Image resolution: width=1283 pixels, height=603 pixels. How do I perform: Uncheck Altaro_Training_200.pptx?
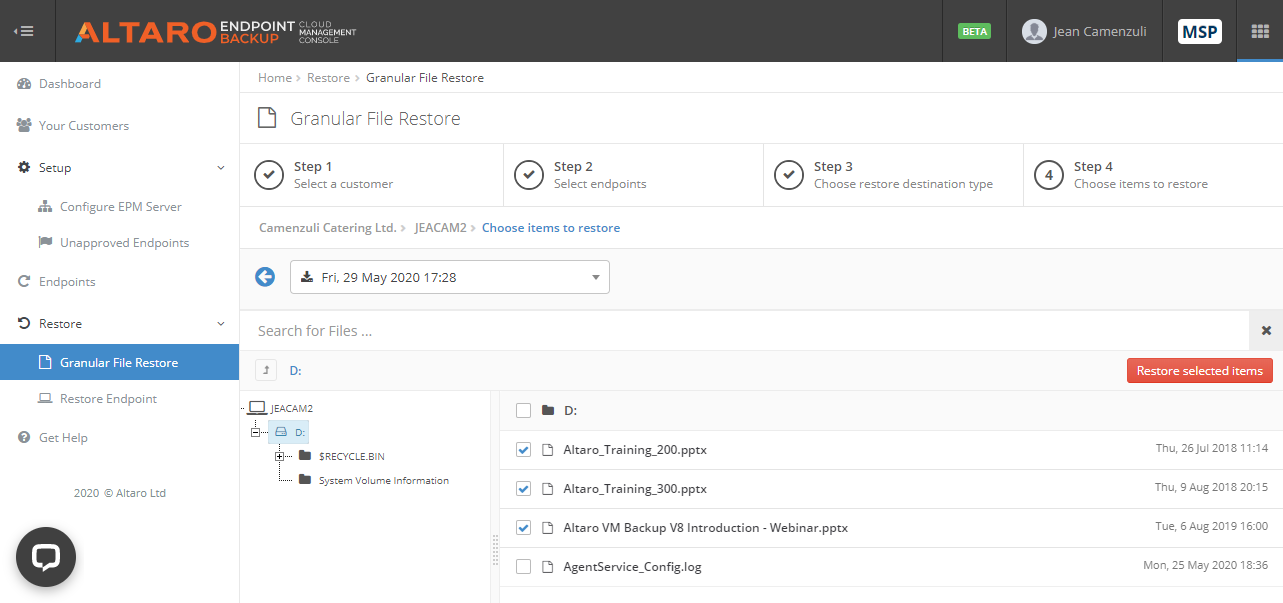[x=523, y=449]
